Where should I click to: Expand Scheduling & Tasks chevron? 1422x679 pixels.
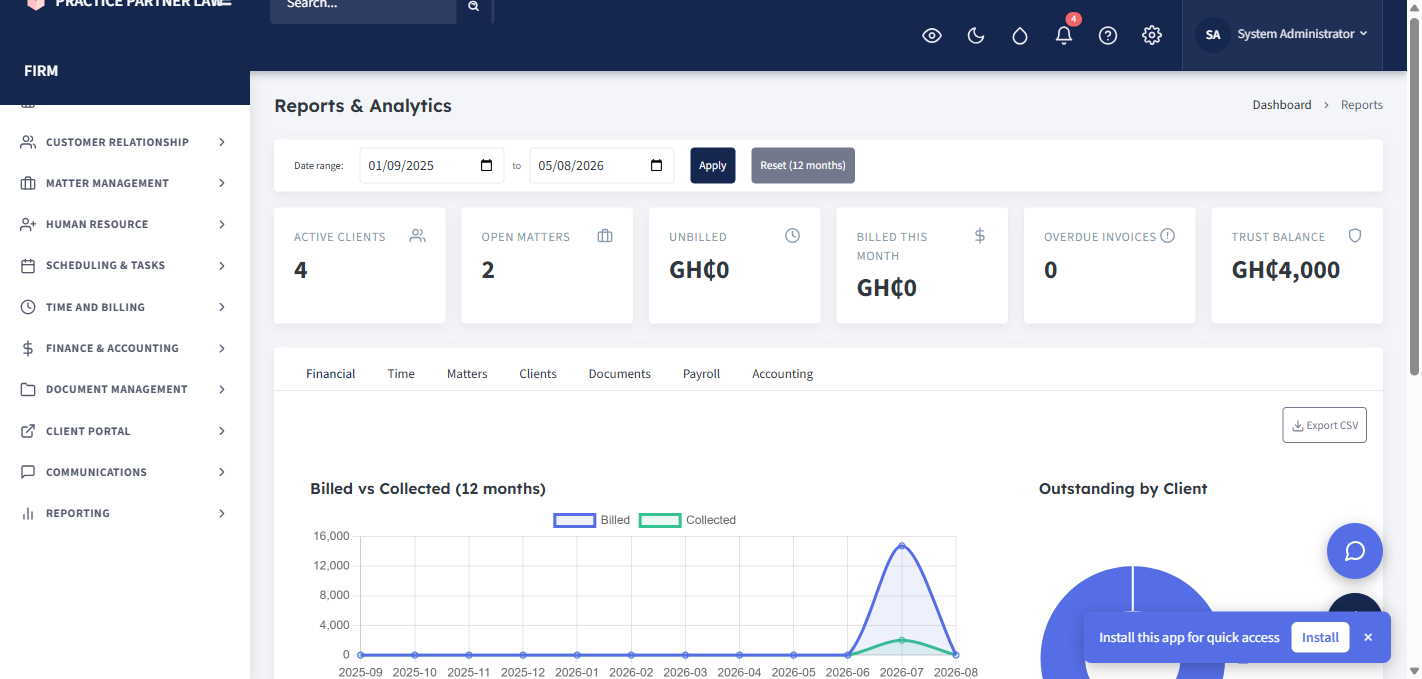[x=222, y=265]
